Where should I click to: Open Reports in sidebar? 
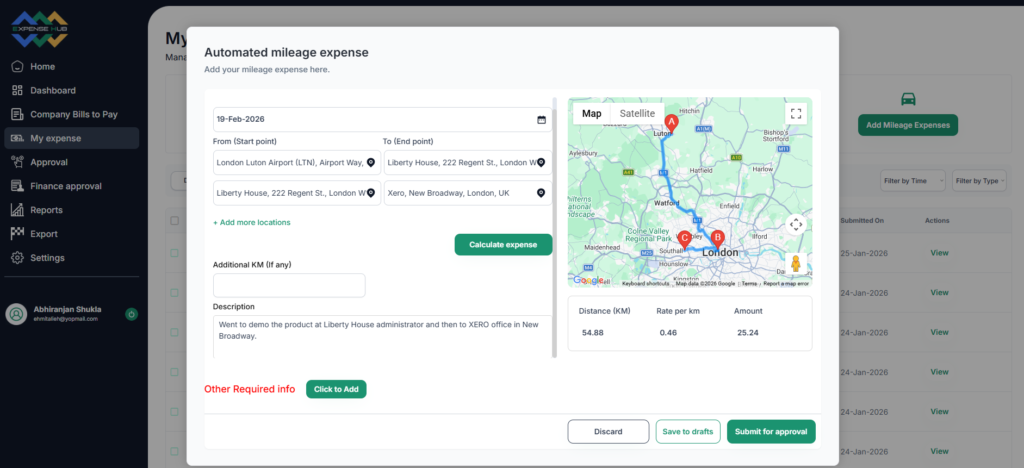click(71, 210)
